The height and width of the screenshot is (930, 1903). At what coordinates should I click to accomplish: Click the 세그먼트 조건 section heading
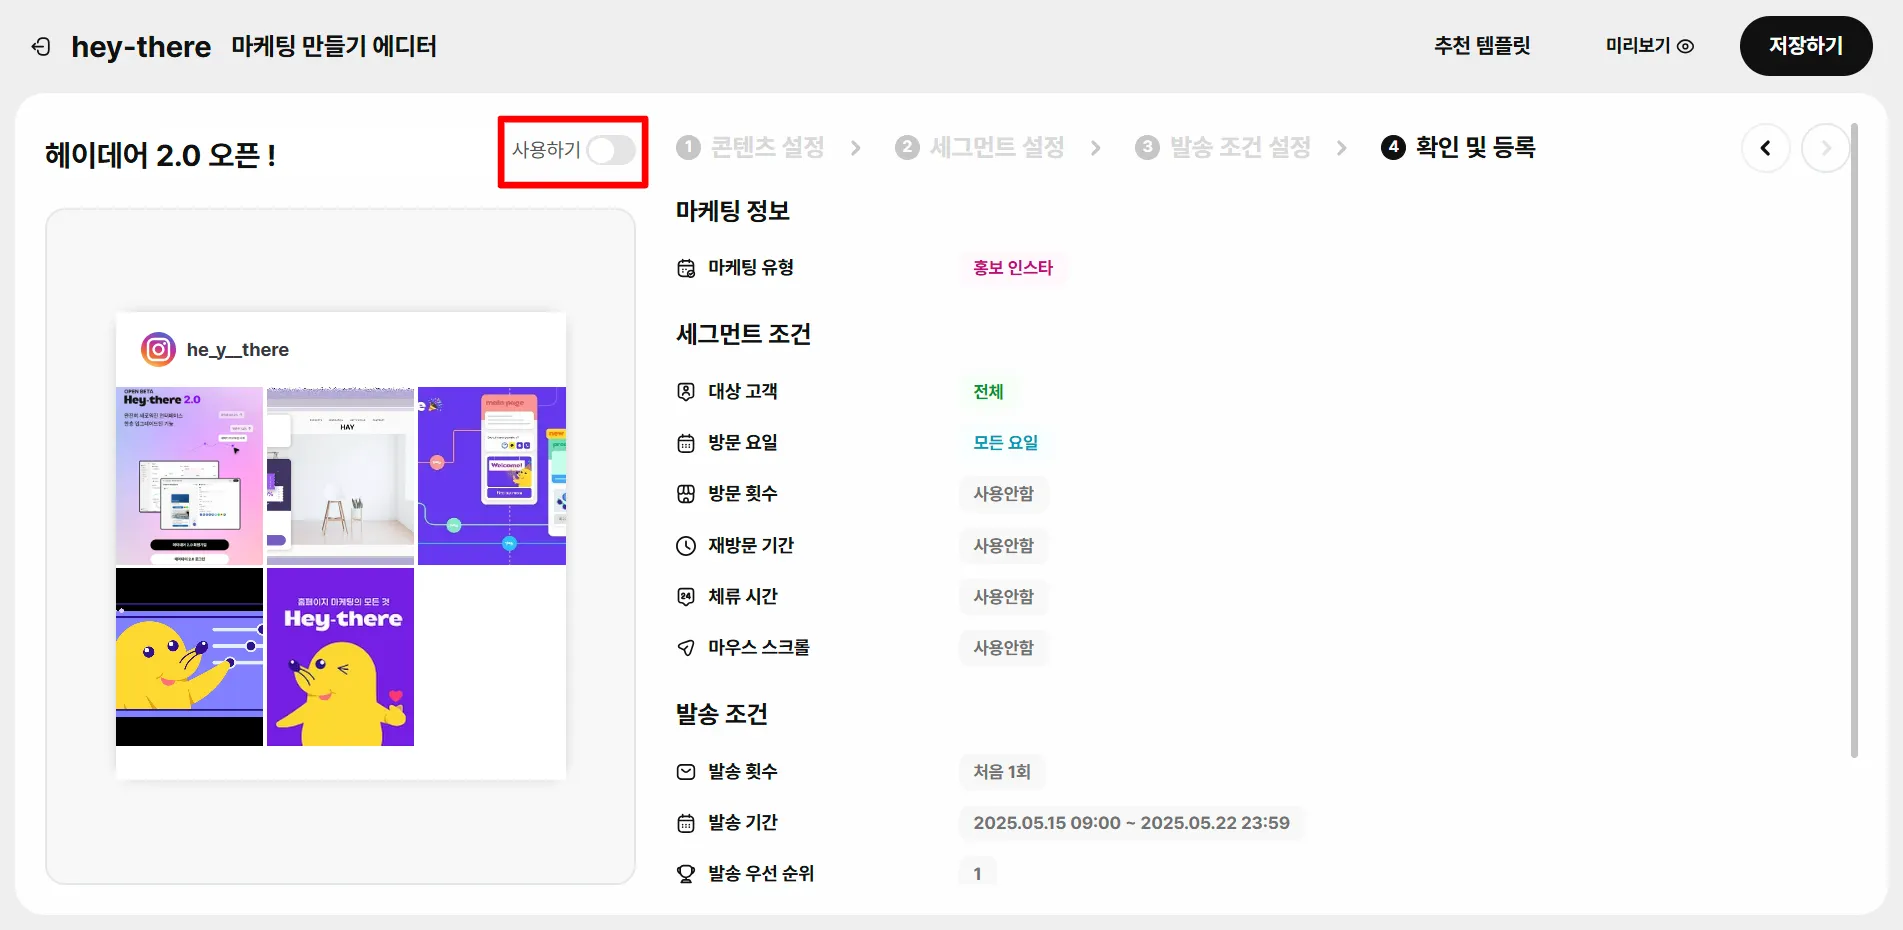click(x=743, y=334)
